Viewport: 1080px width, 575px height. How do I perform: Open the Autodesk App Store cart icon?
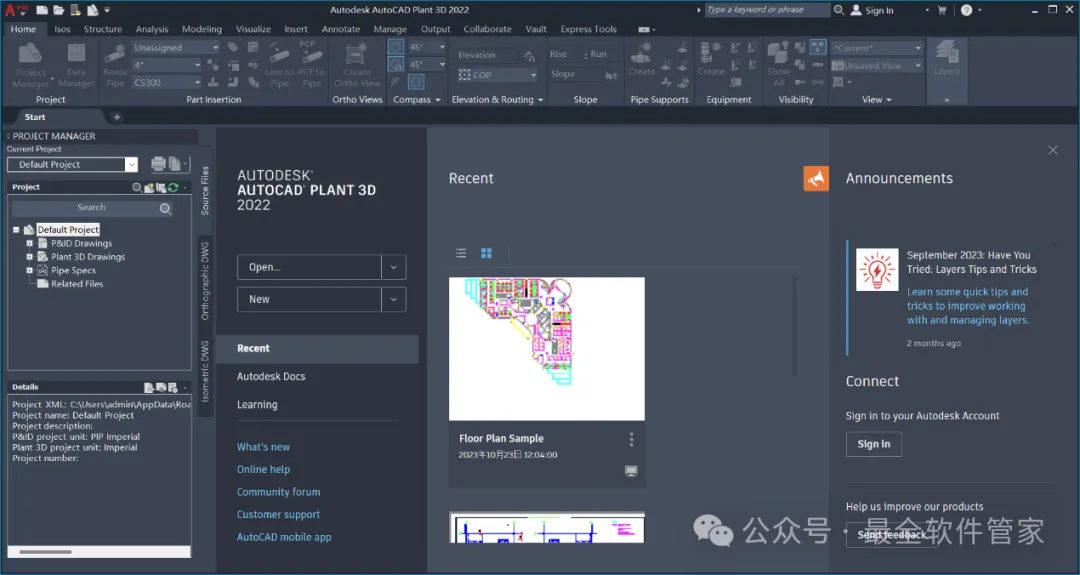pyautogui.click(x=942, y=10)
